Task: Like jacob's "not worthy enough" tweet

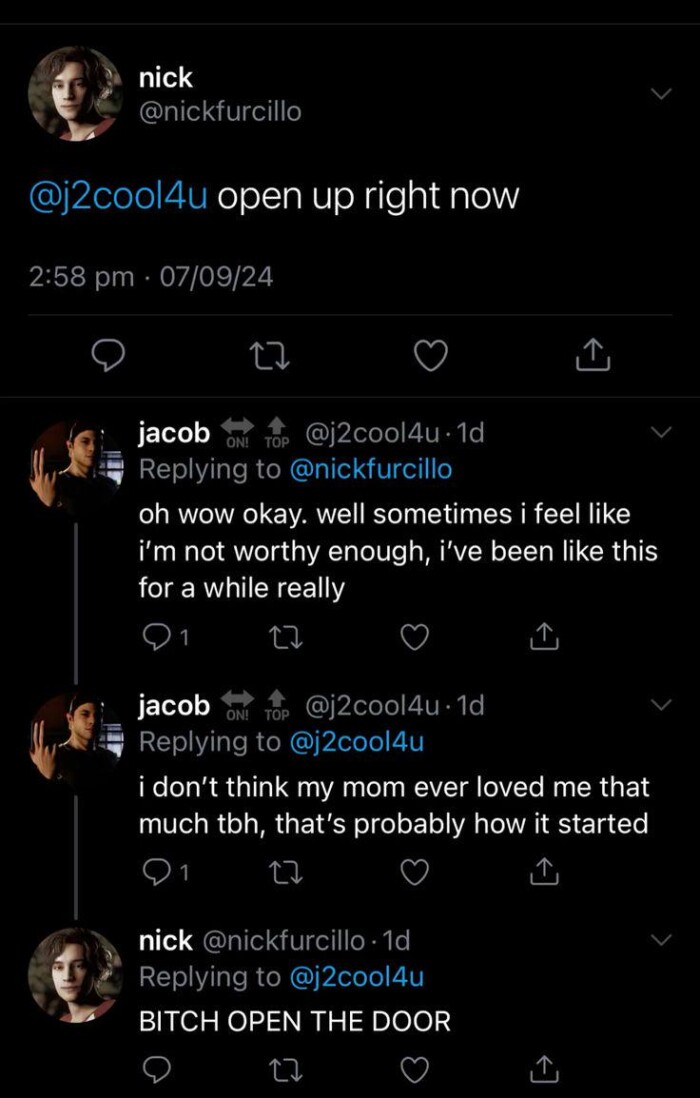Action: point(415,635)
